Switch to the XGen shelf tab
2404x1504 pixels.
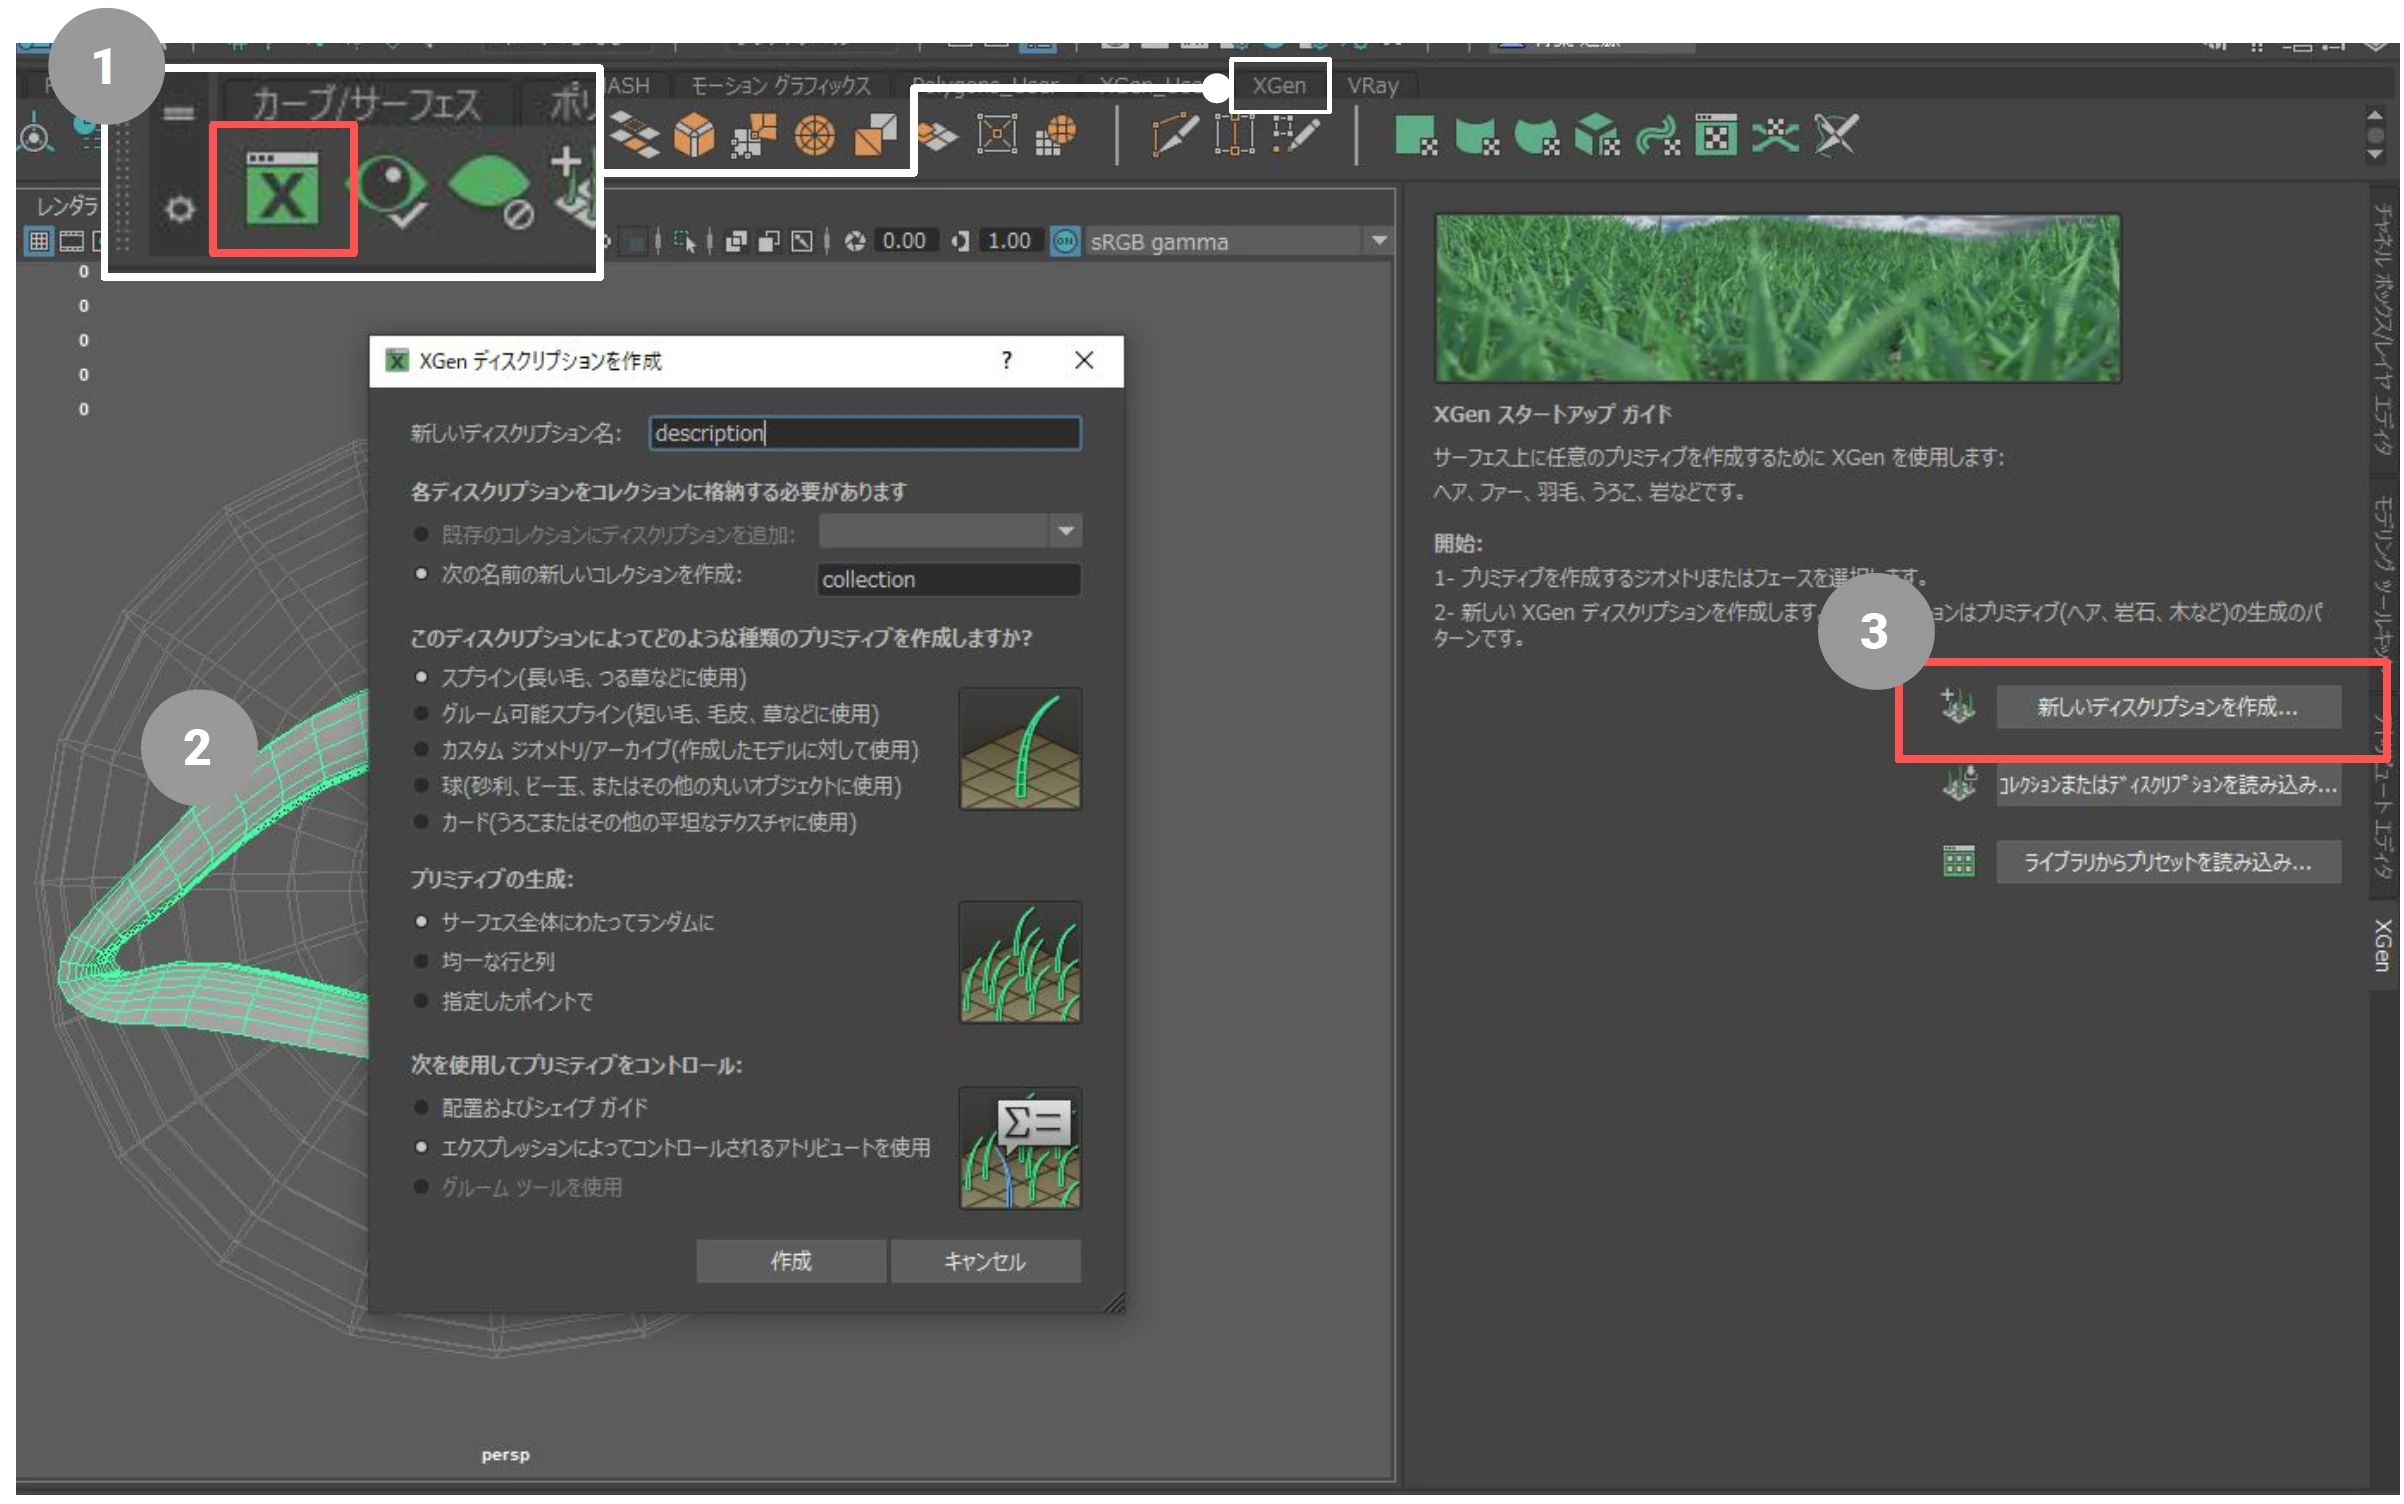[1279, 85]
